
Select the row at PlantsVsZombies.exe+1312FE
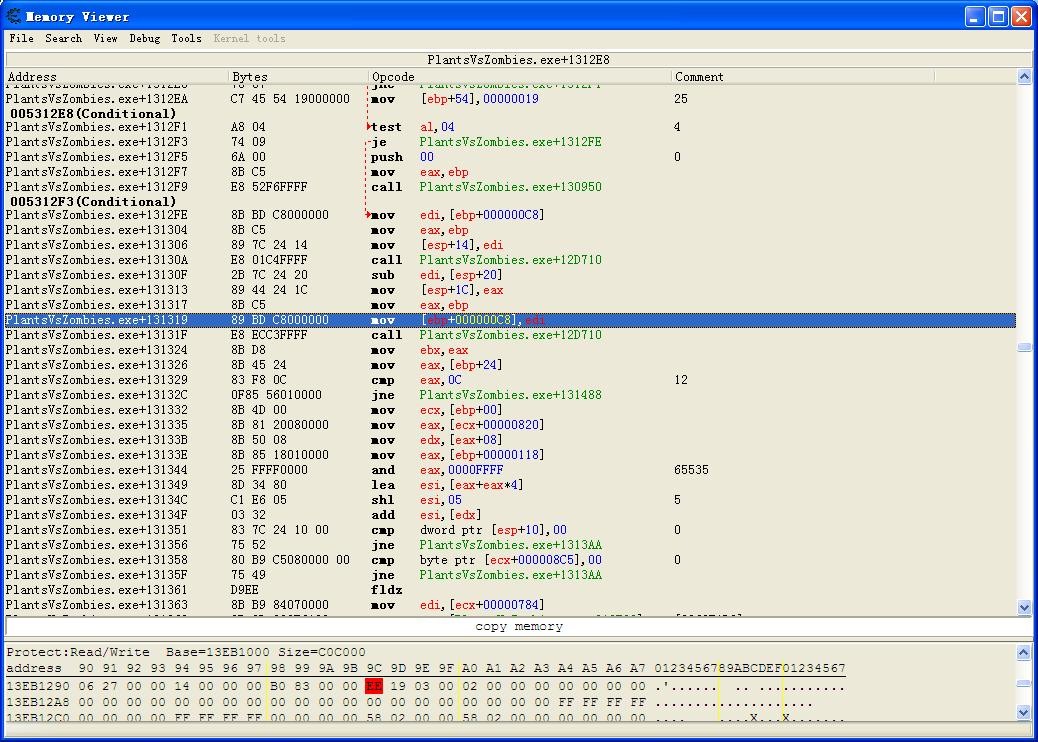(x=510, y=215)
